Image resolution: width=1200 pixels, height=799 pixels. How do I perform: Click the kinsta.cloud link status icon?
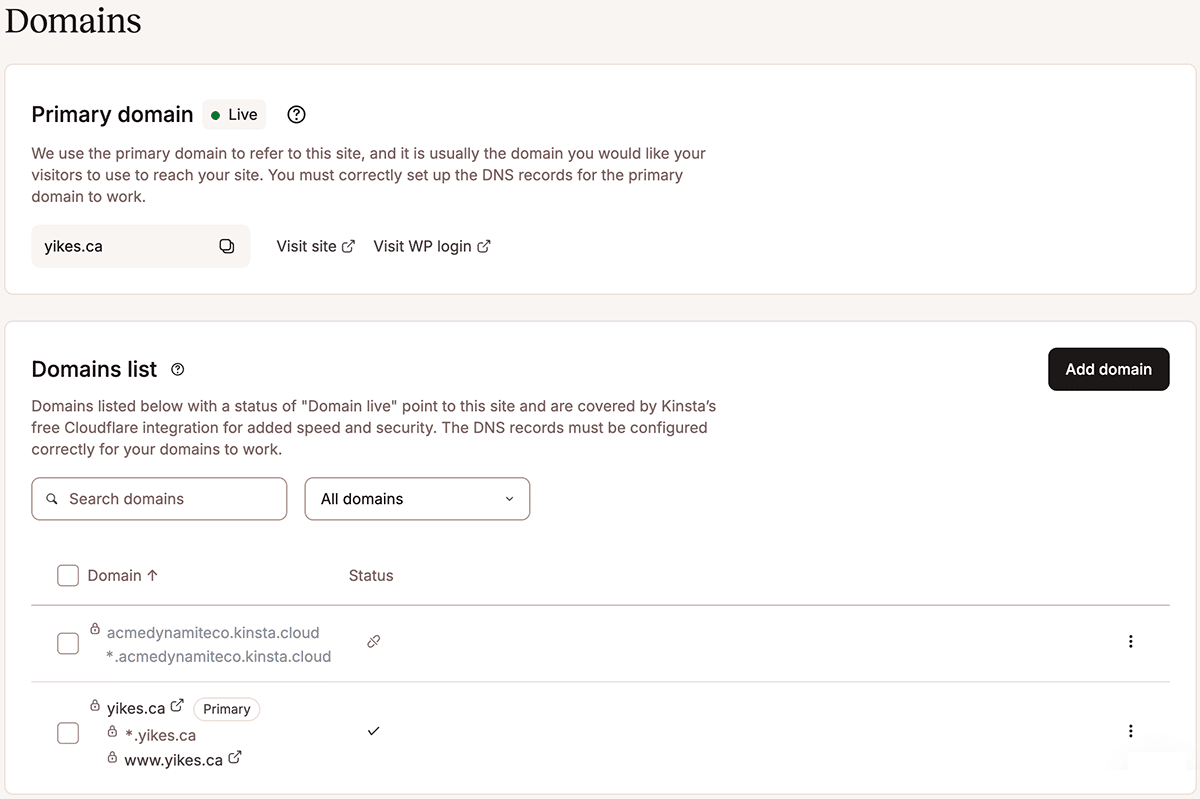pyautogui.click(x=373, y=642)
